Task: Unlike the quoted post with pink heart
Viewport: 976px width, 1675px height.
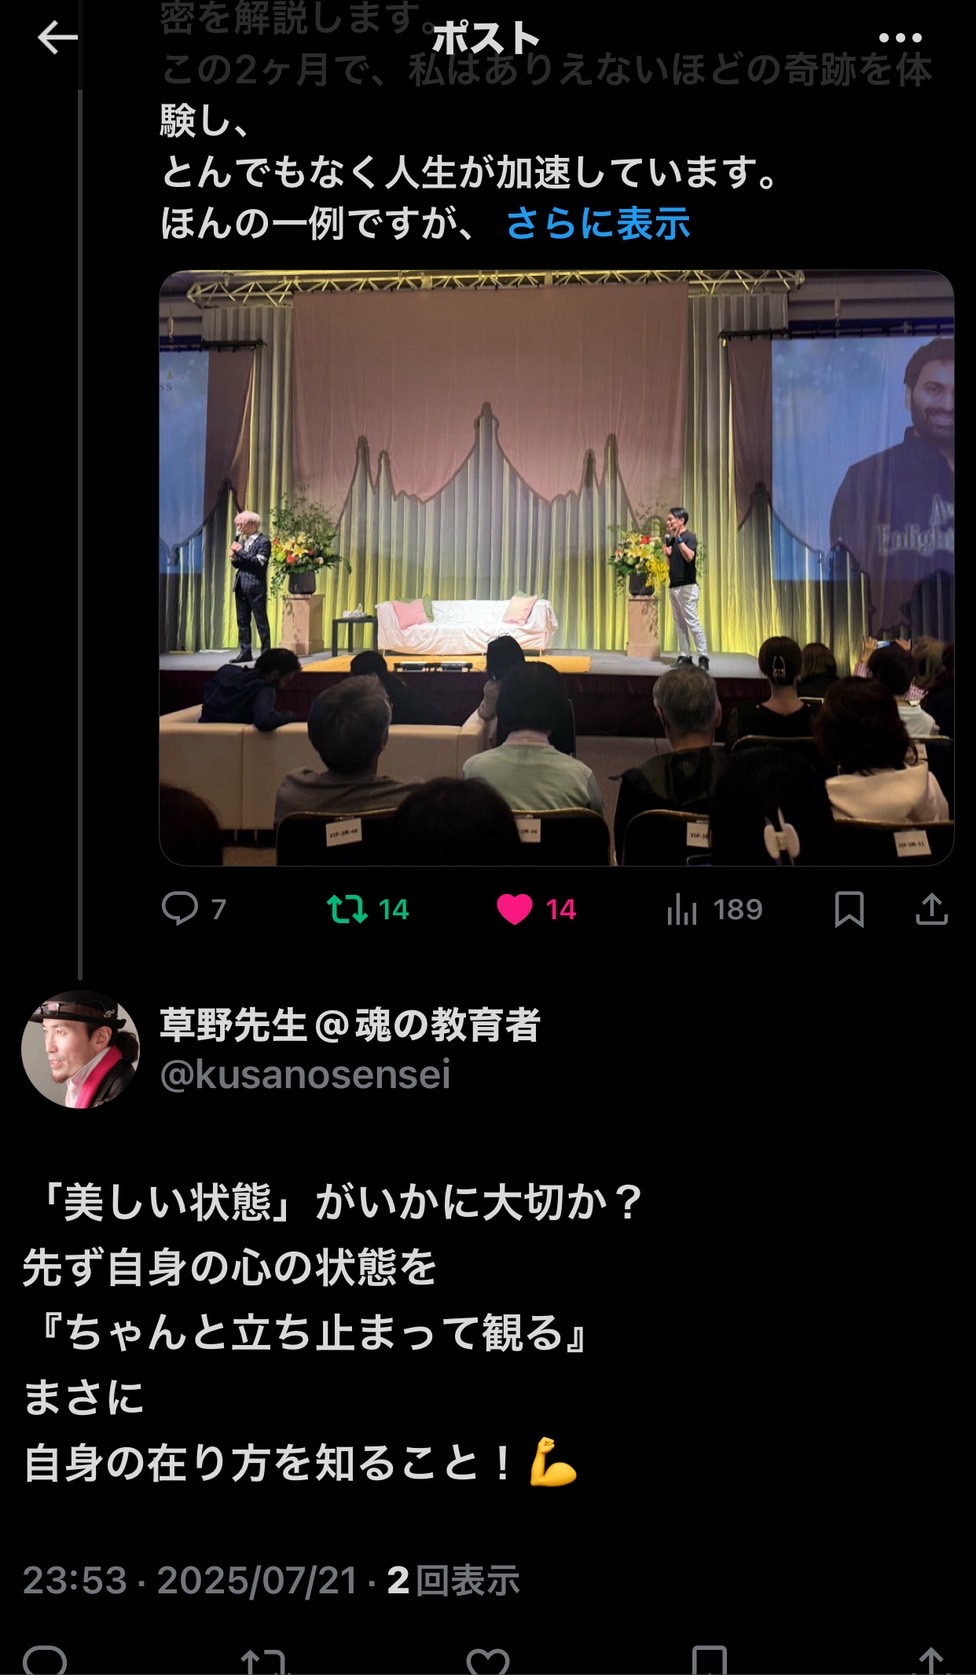Action: (536, 909)
